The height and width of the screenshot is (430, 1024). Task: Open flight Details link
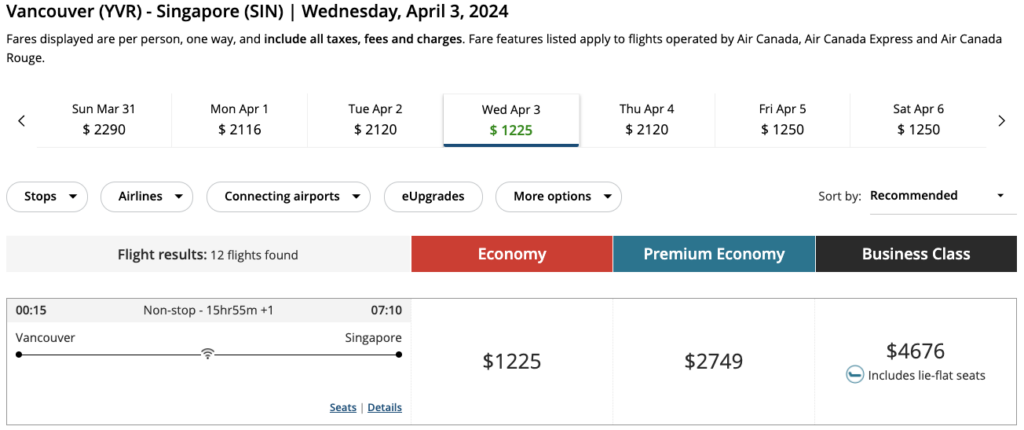pos(384,408)
